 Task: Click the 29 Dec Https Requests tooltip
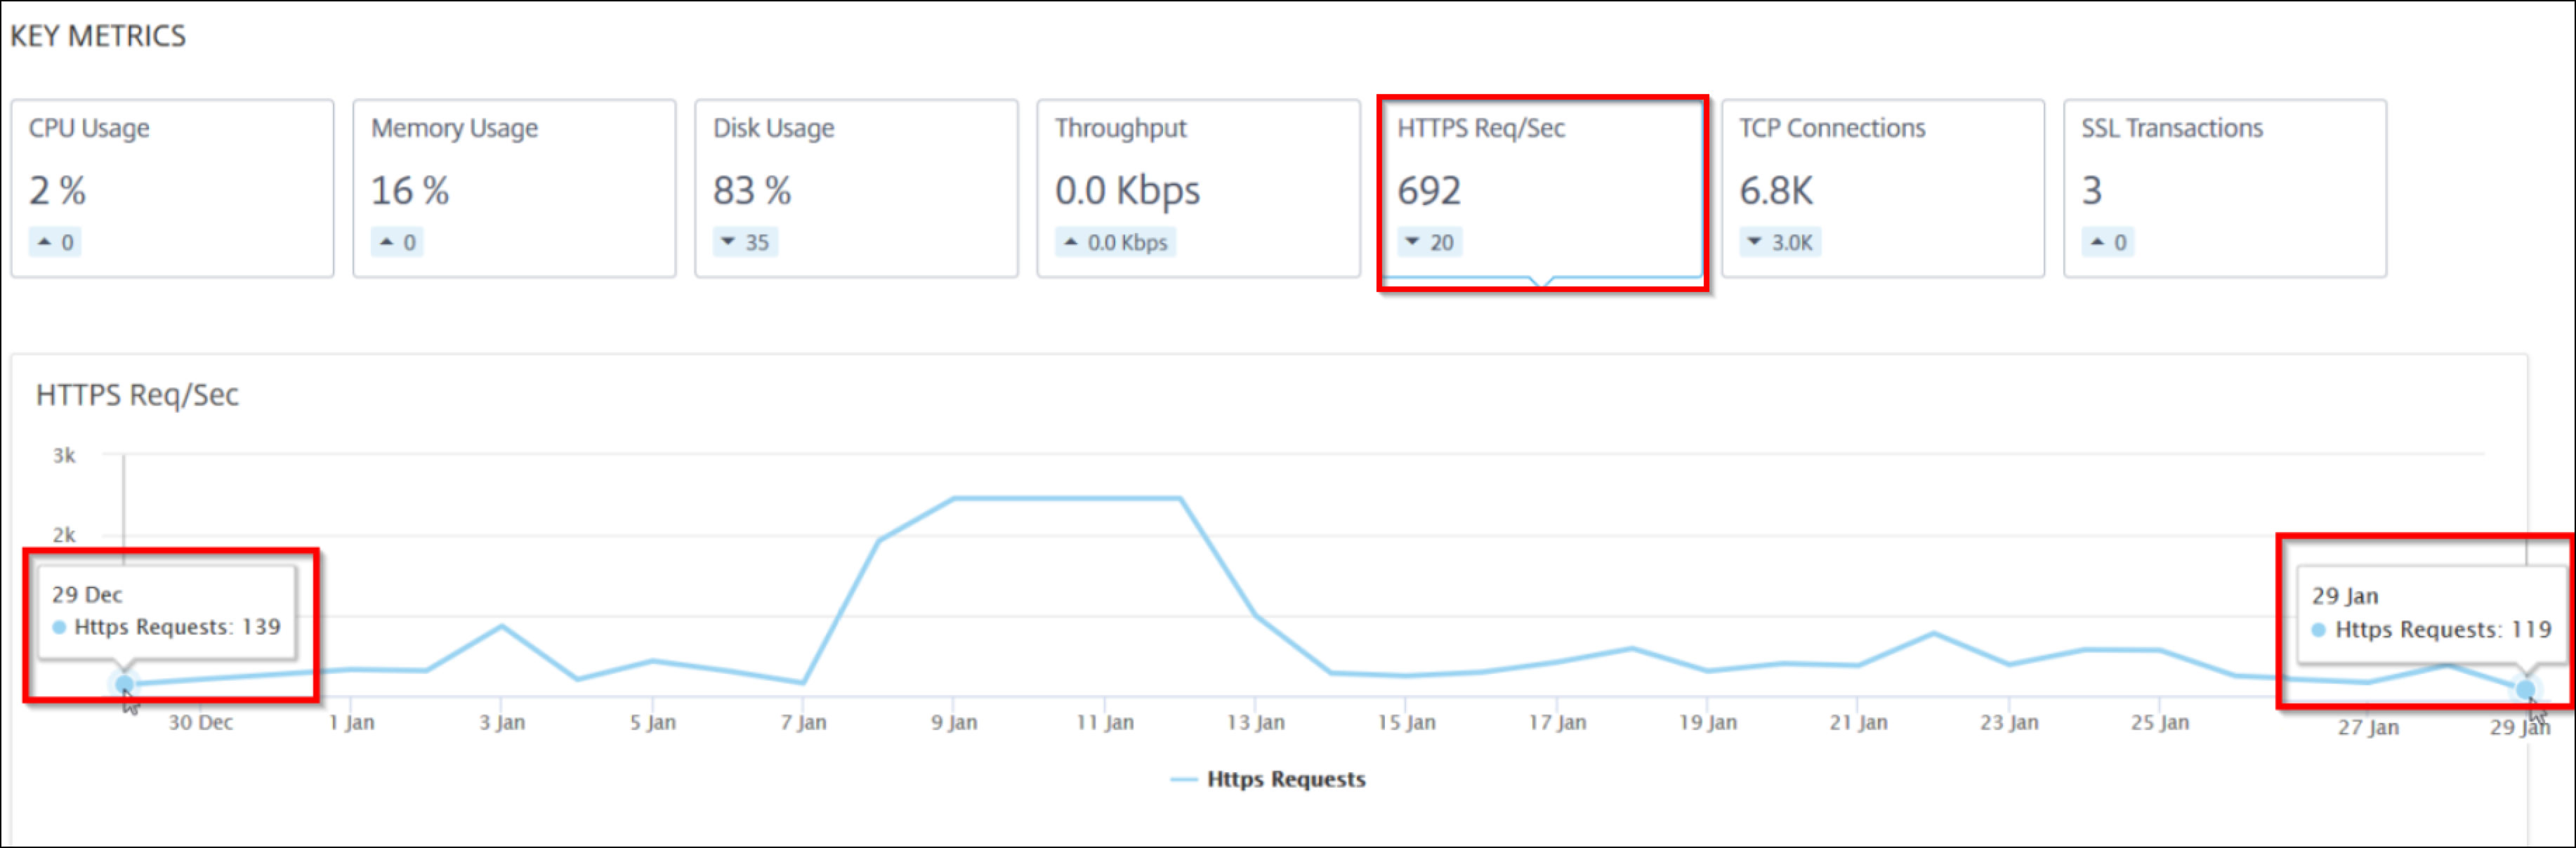[x=167, y=612]
